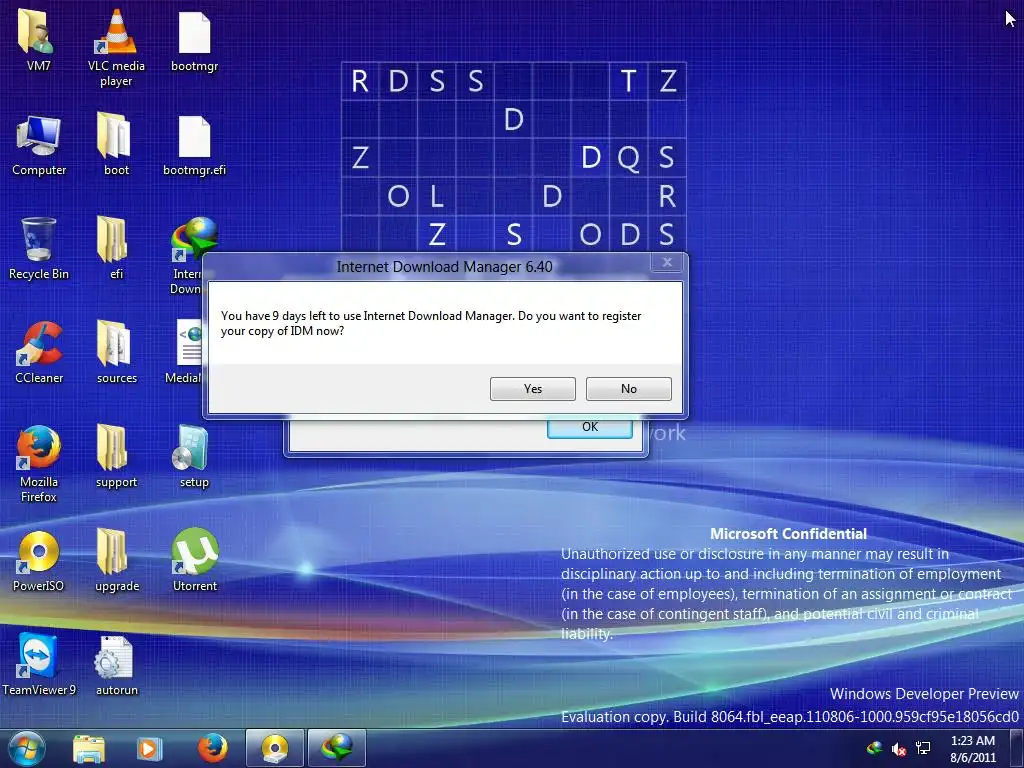Click No in the IDM dialog

click(629, 389)
